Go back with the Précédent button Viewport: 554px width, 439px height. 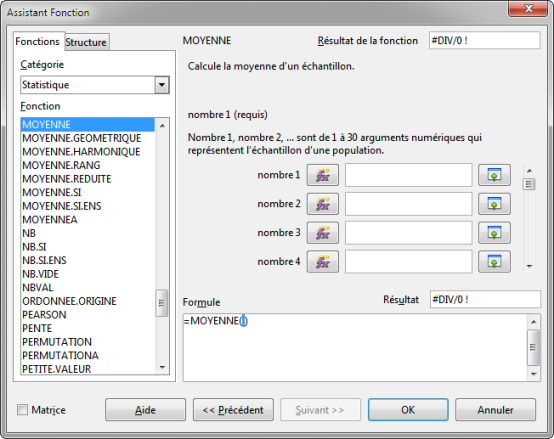233,410
